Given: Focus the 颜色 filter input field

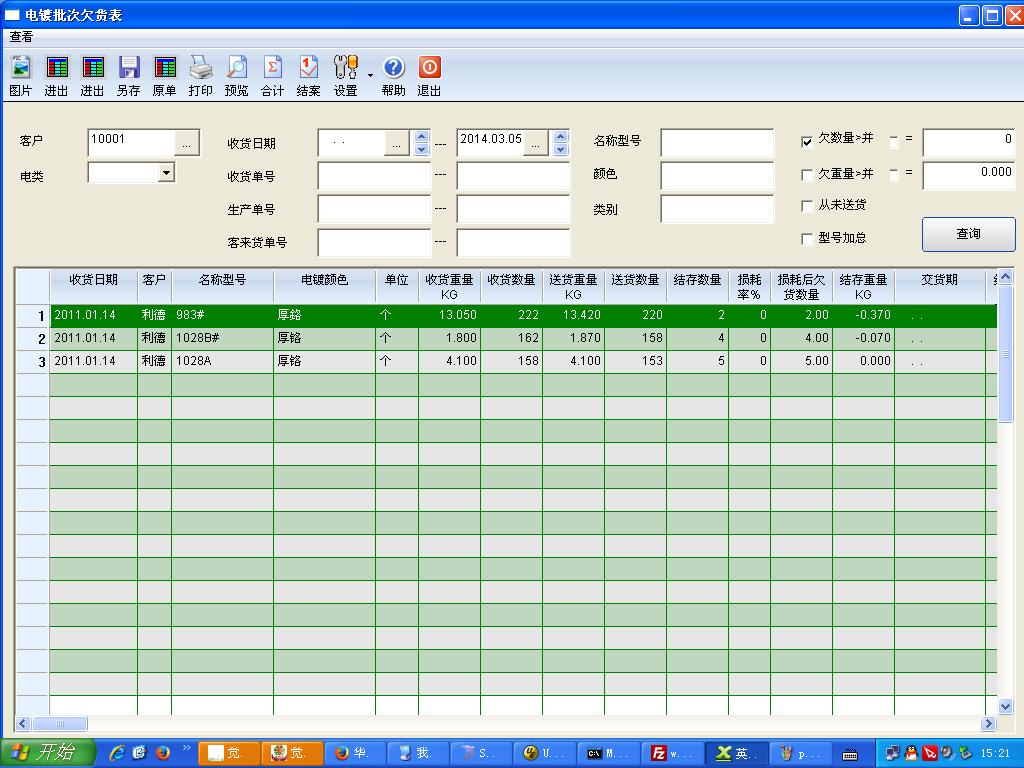Looking at the screenshot, I should point(717,176).
